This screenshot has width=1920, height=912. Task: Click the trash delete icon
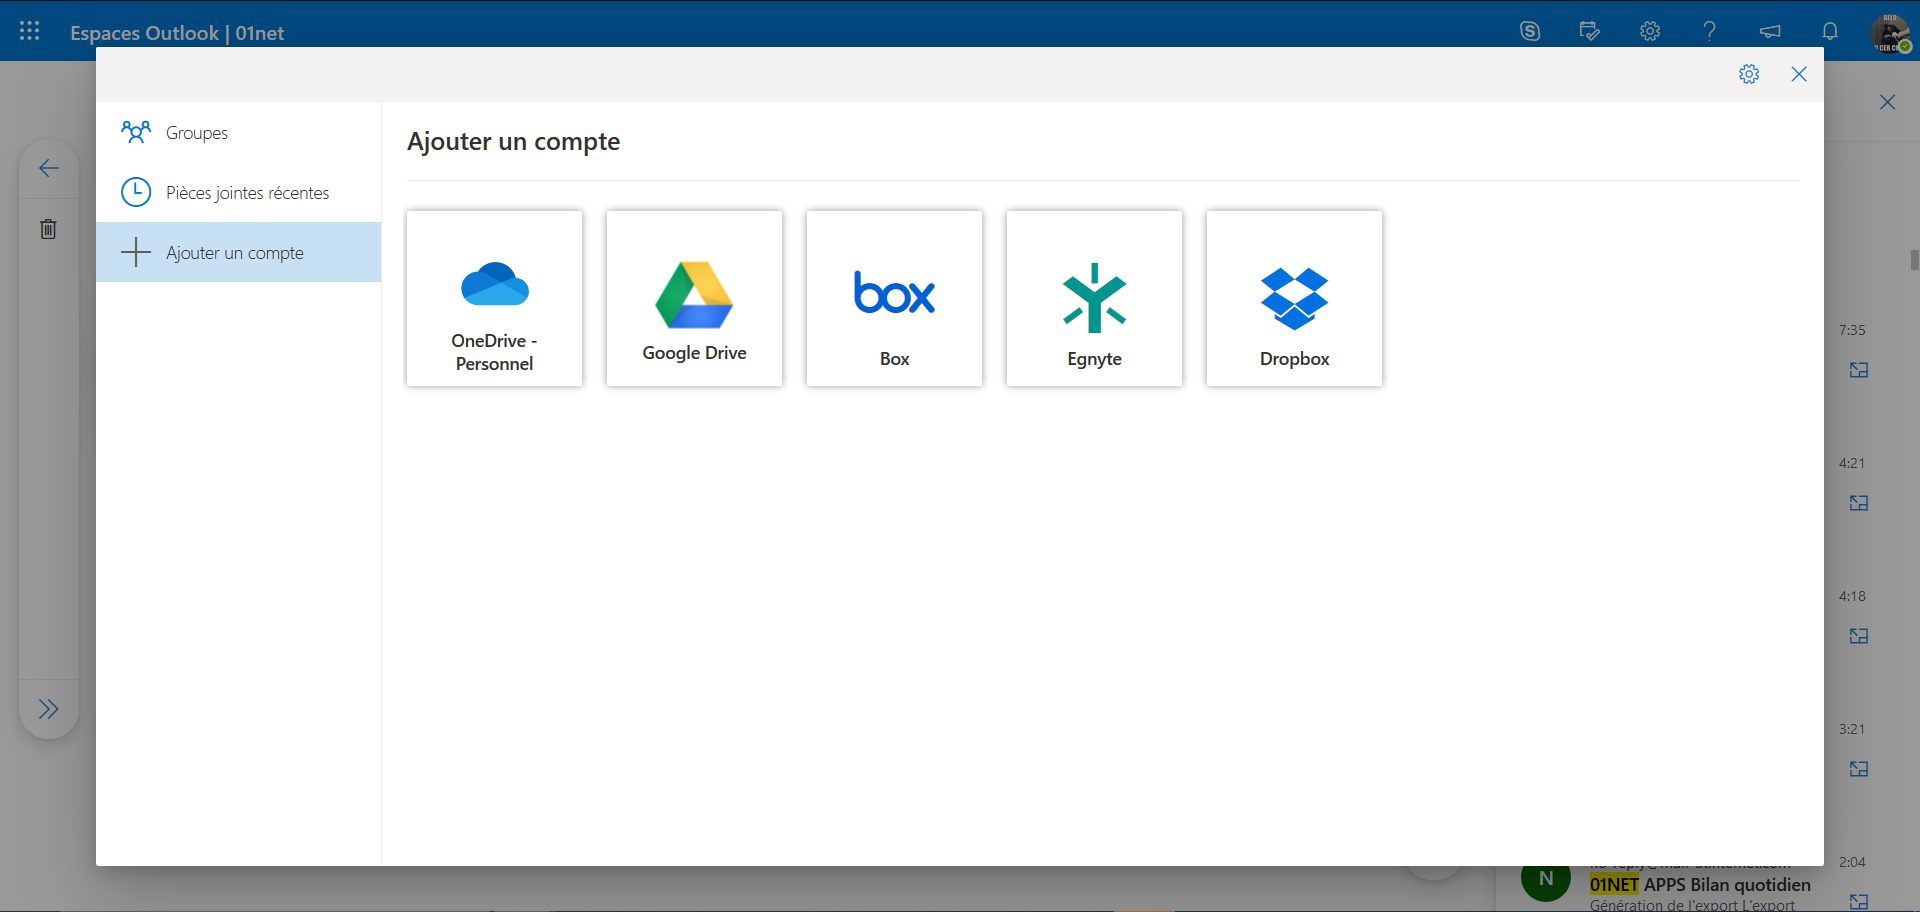coord(48,229)
